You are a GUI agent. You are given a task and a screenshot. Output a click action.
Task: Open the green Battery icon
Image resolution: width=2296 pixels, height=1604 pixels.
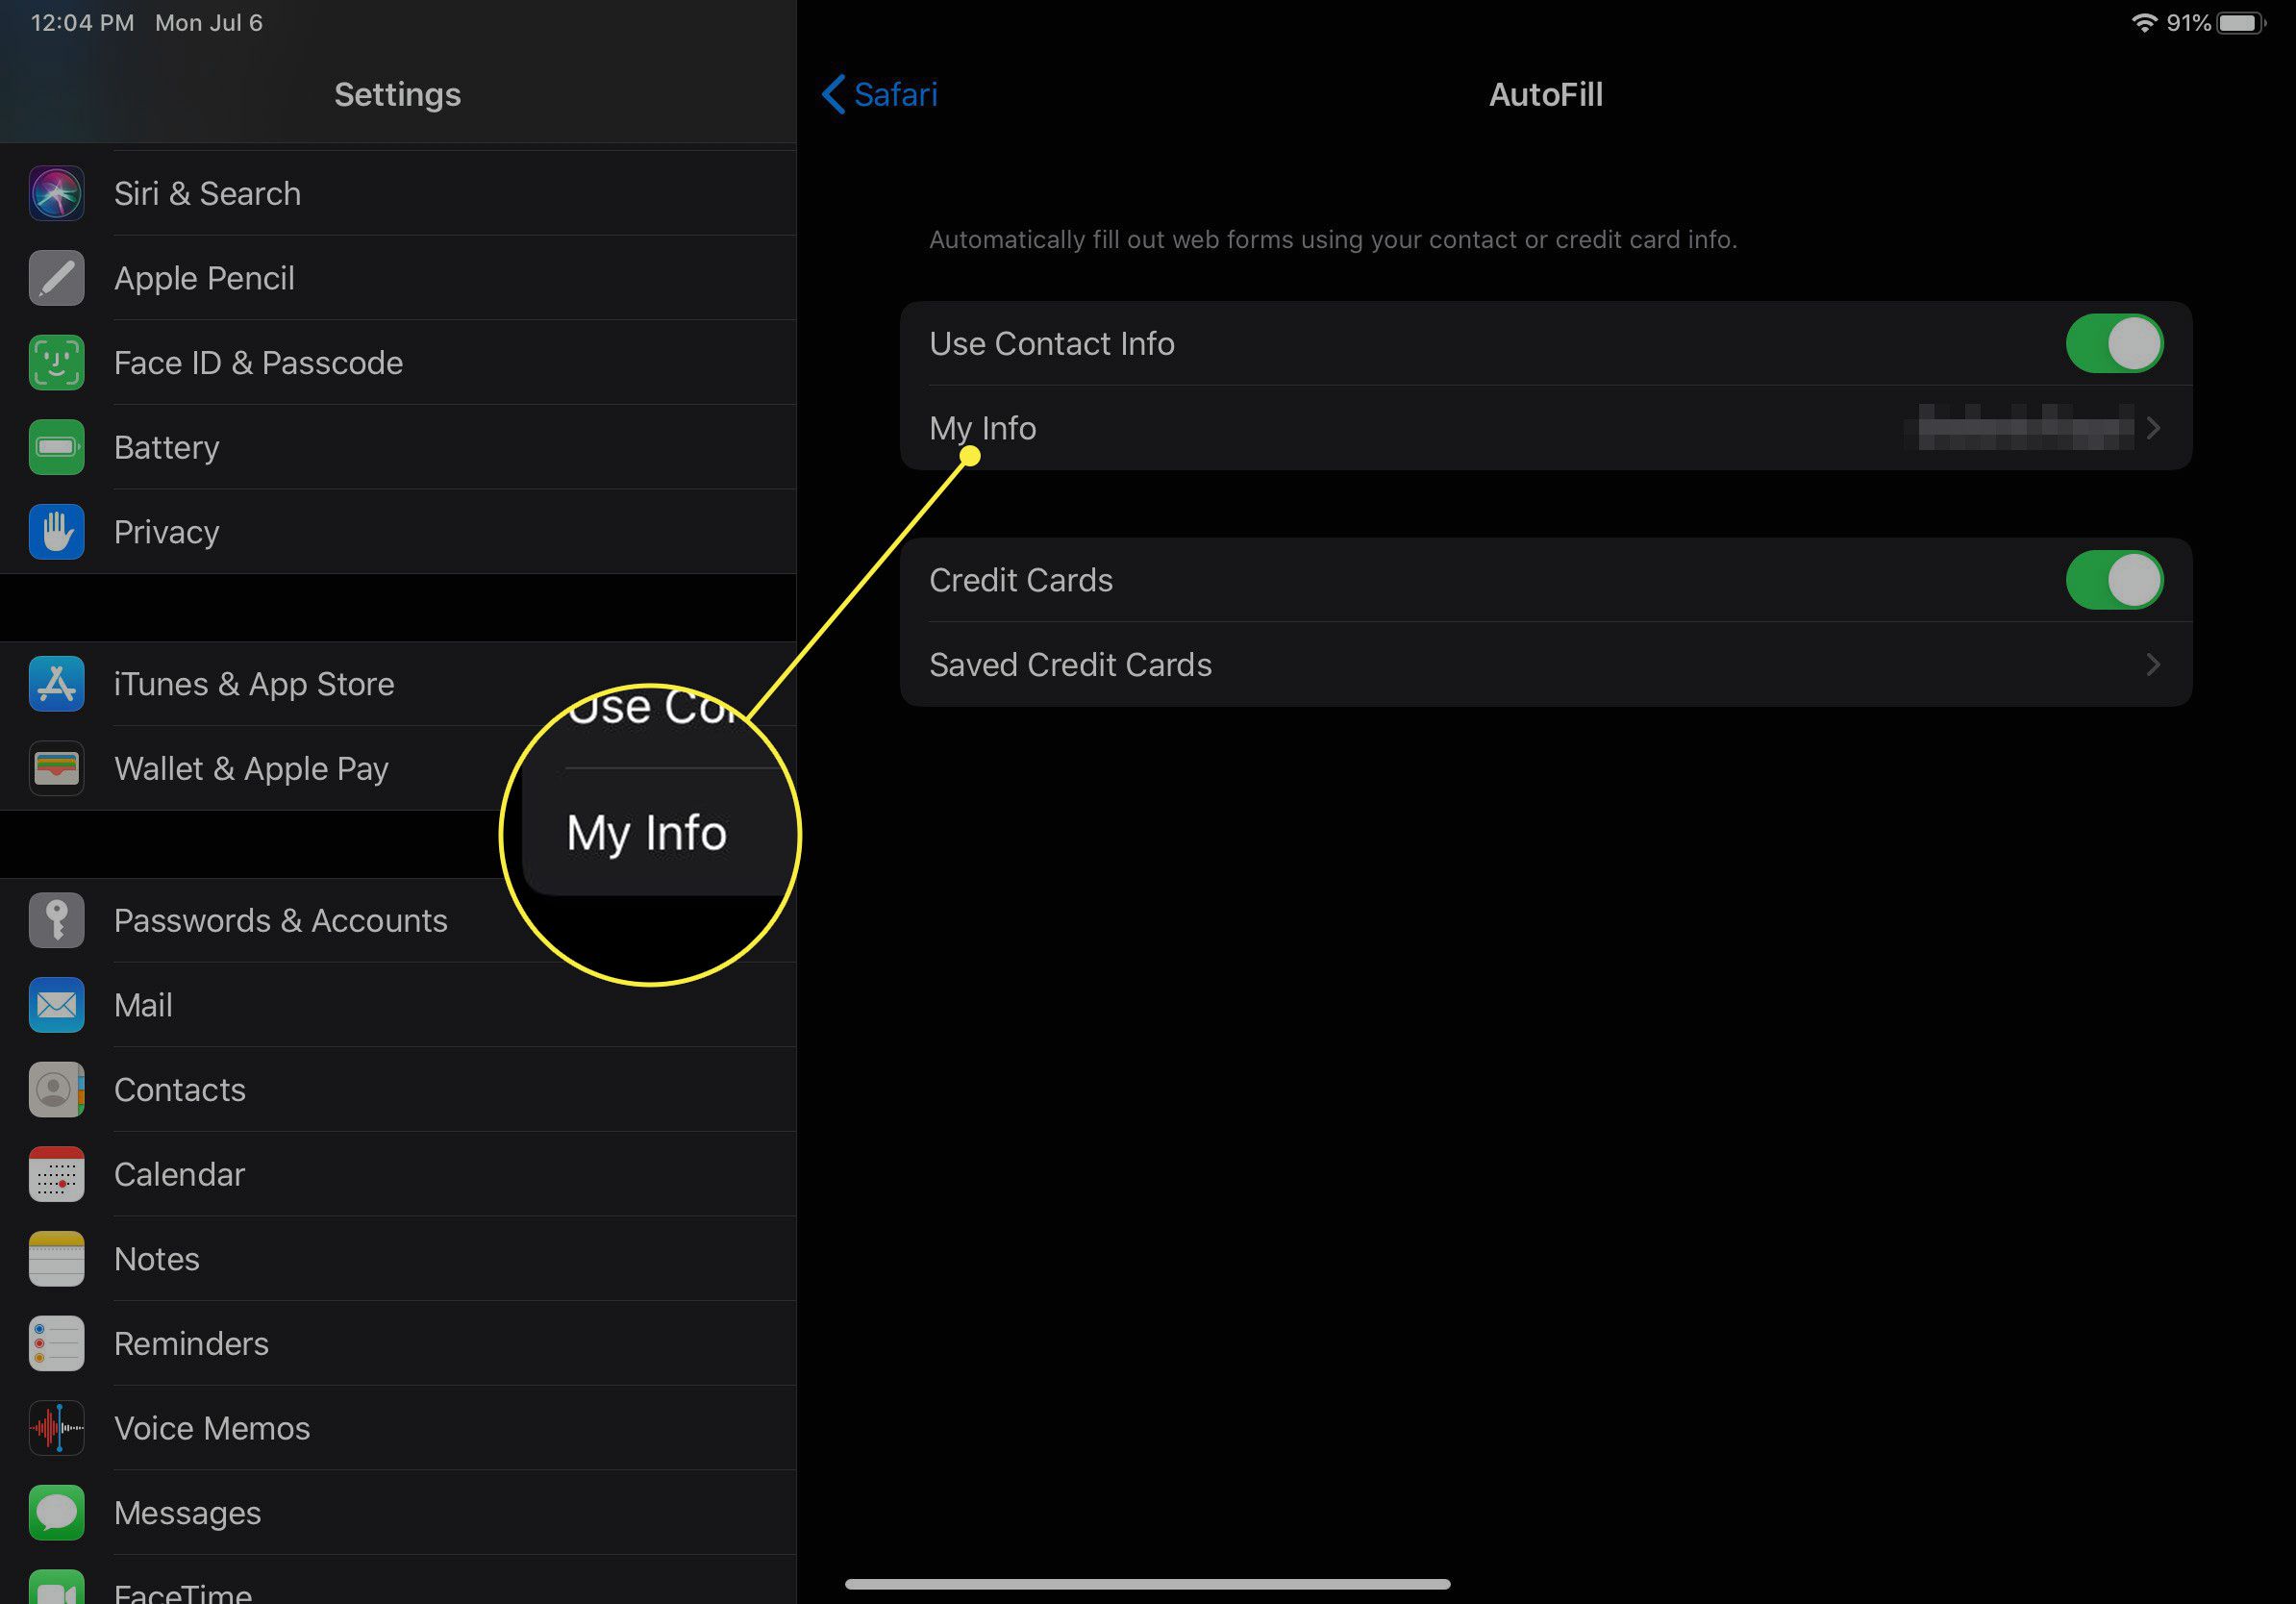click(56, 447)
